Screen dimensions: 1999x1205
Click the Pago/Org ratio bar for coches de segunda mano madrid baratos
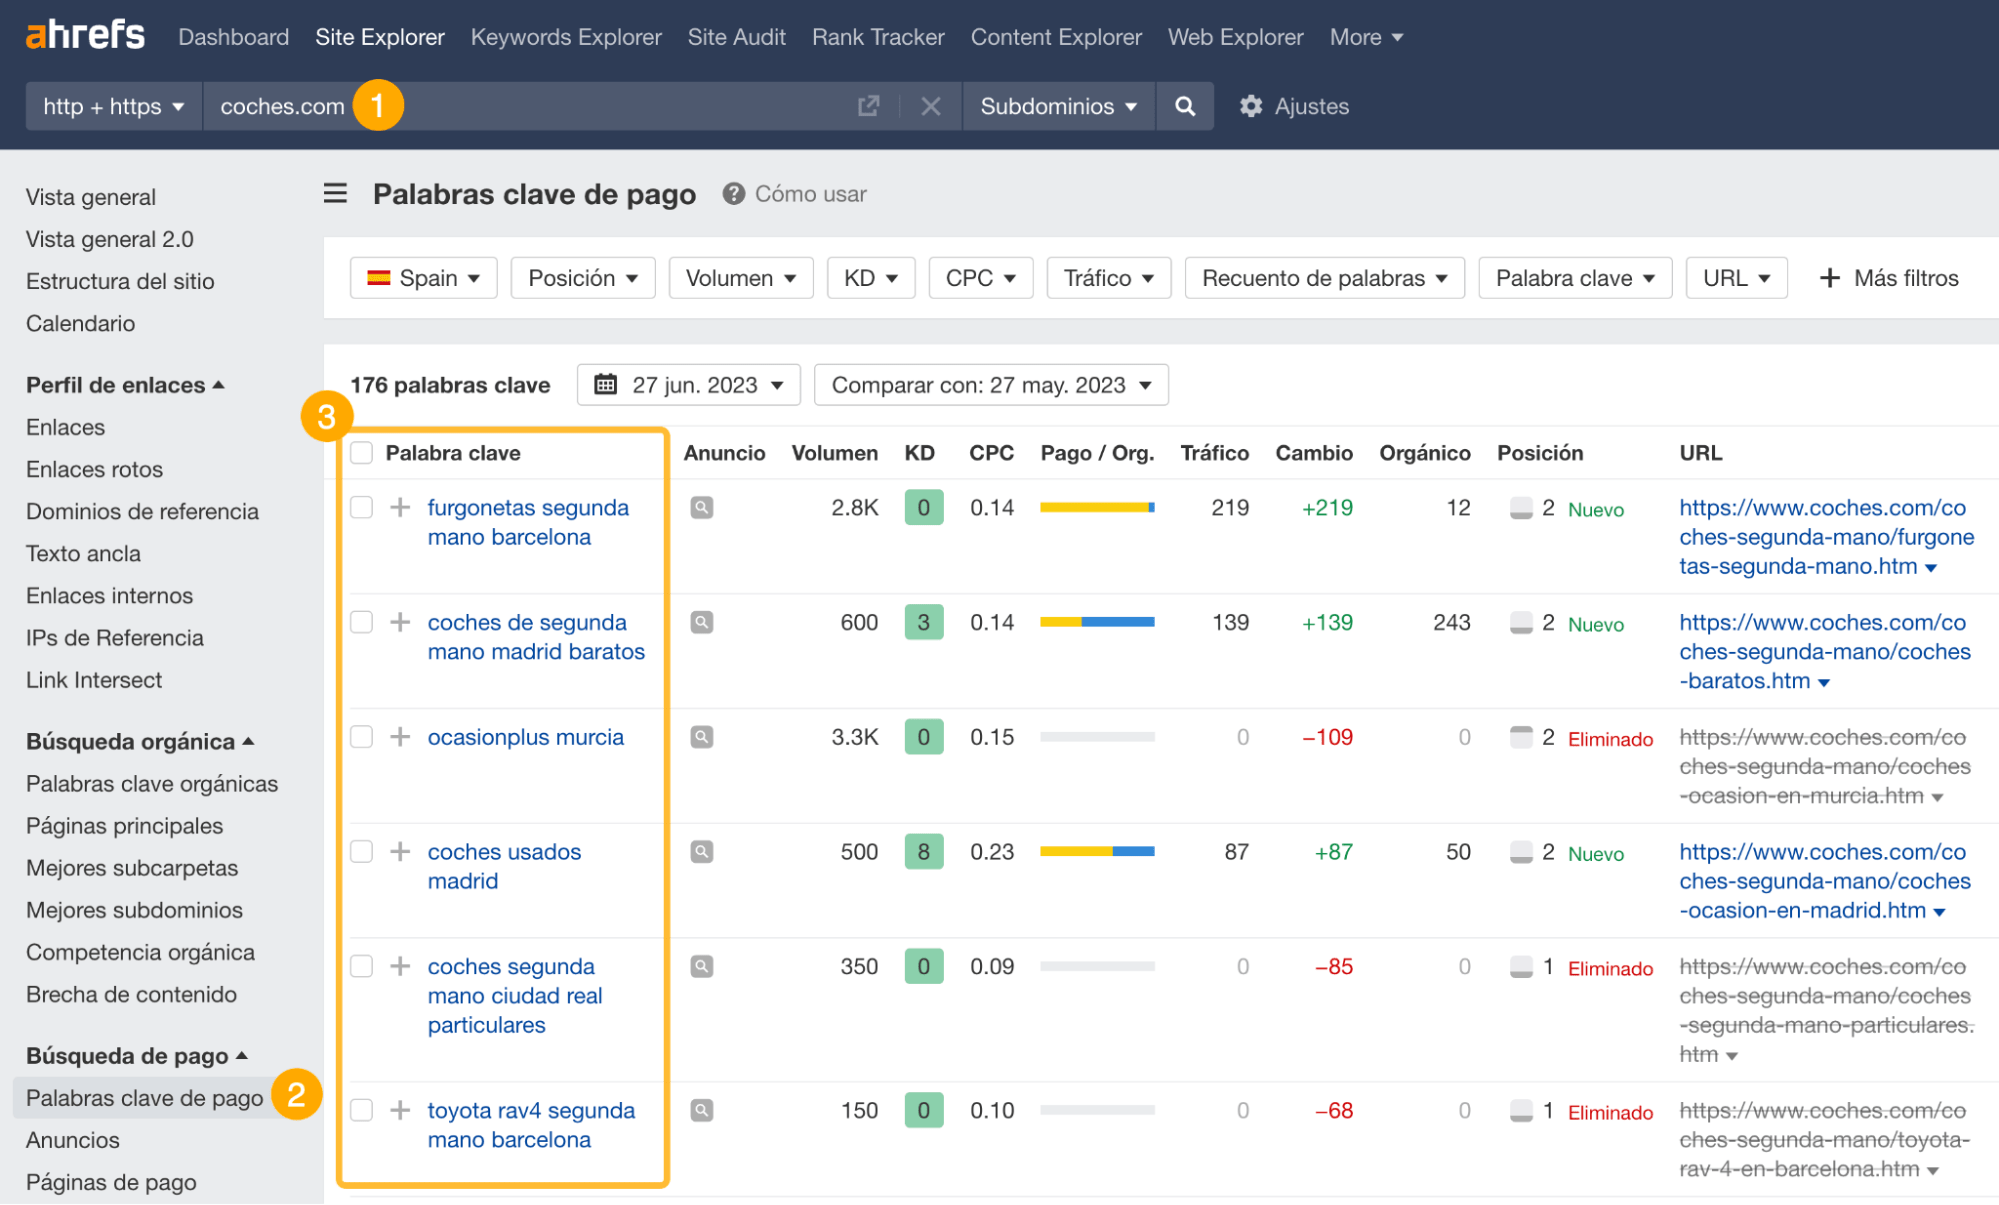1097,621
